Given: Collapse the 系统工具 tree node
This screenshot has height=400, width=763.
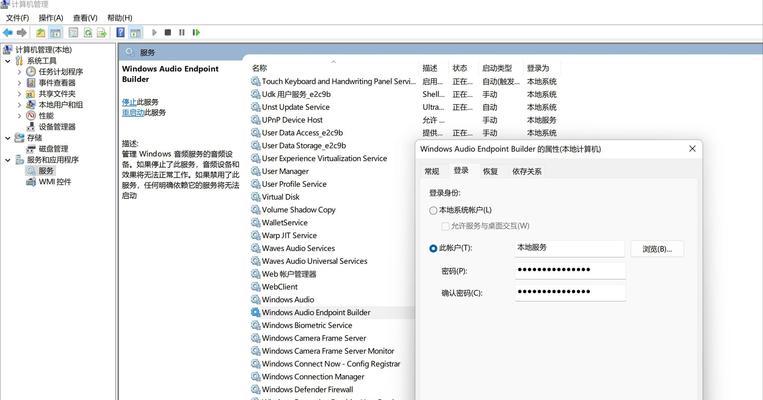Looking at the screenshot, I should pos(8,61).
